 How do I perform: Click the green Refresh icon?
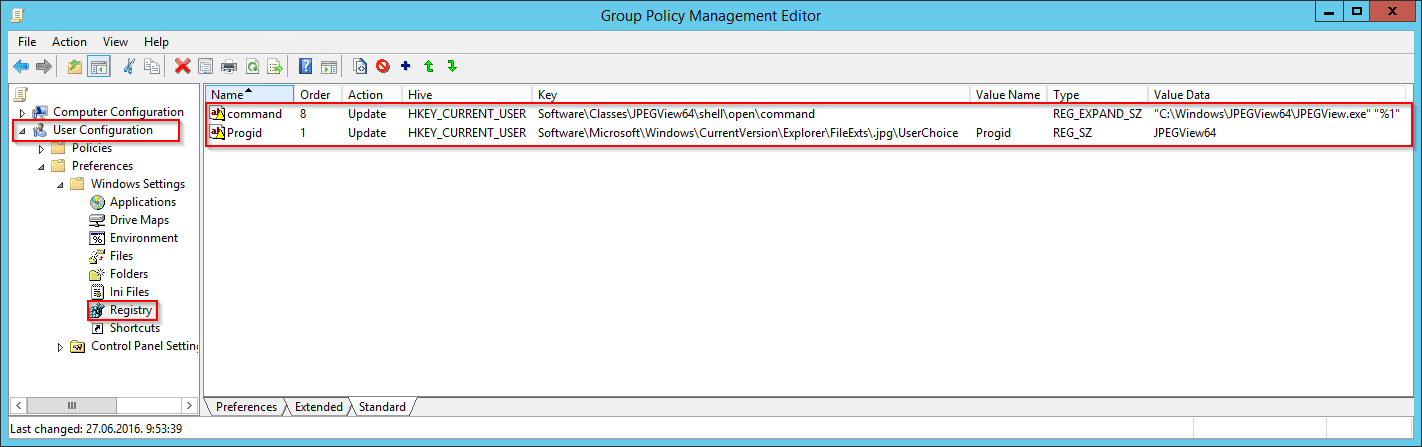(253, 67)
